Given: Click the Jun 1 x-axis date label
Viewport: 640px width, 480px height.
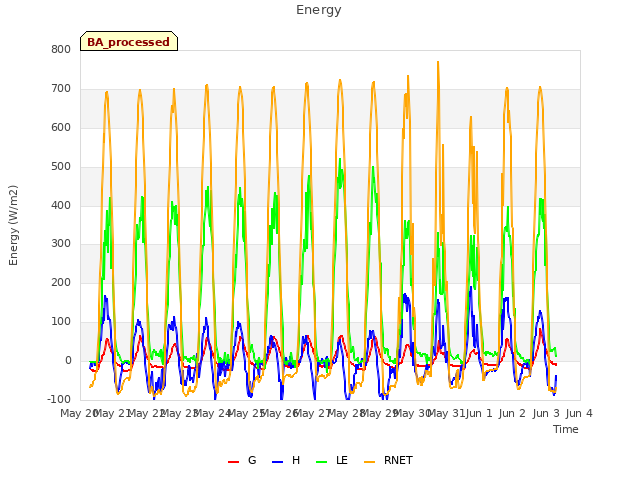Looking at the screenshot, I should pyautogui.click(x=479, y=413).
